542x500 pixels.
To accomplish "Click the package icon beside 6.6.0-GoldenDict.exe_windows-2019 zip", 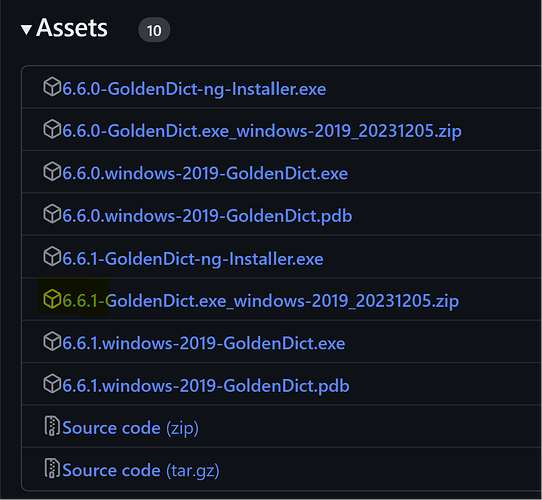I will [52, 129].
